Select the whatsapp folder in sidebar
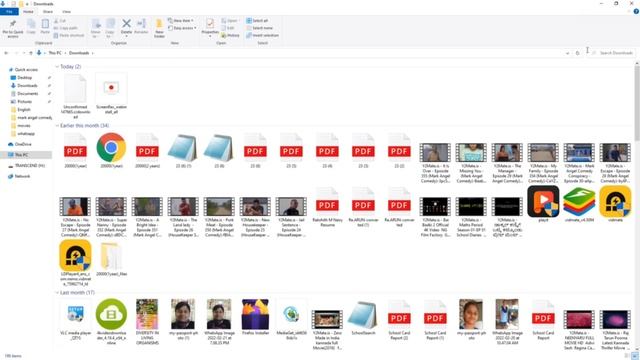 coord(26,133)
